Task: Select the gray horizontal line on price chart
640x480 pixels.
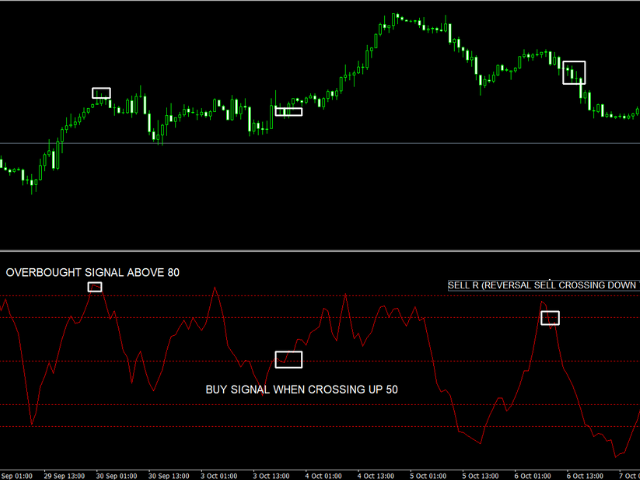Action: 320,144
